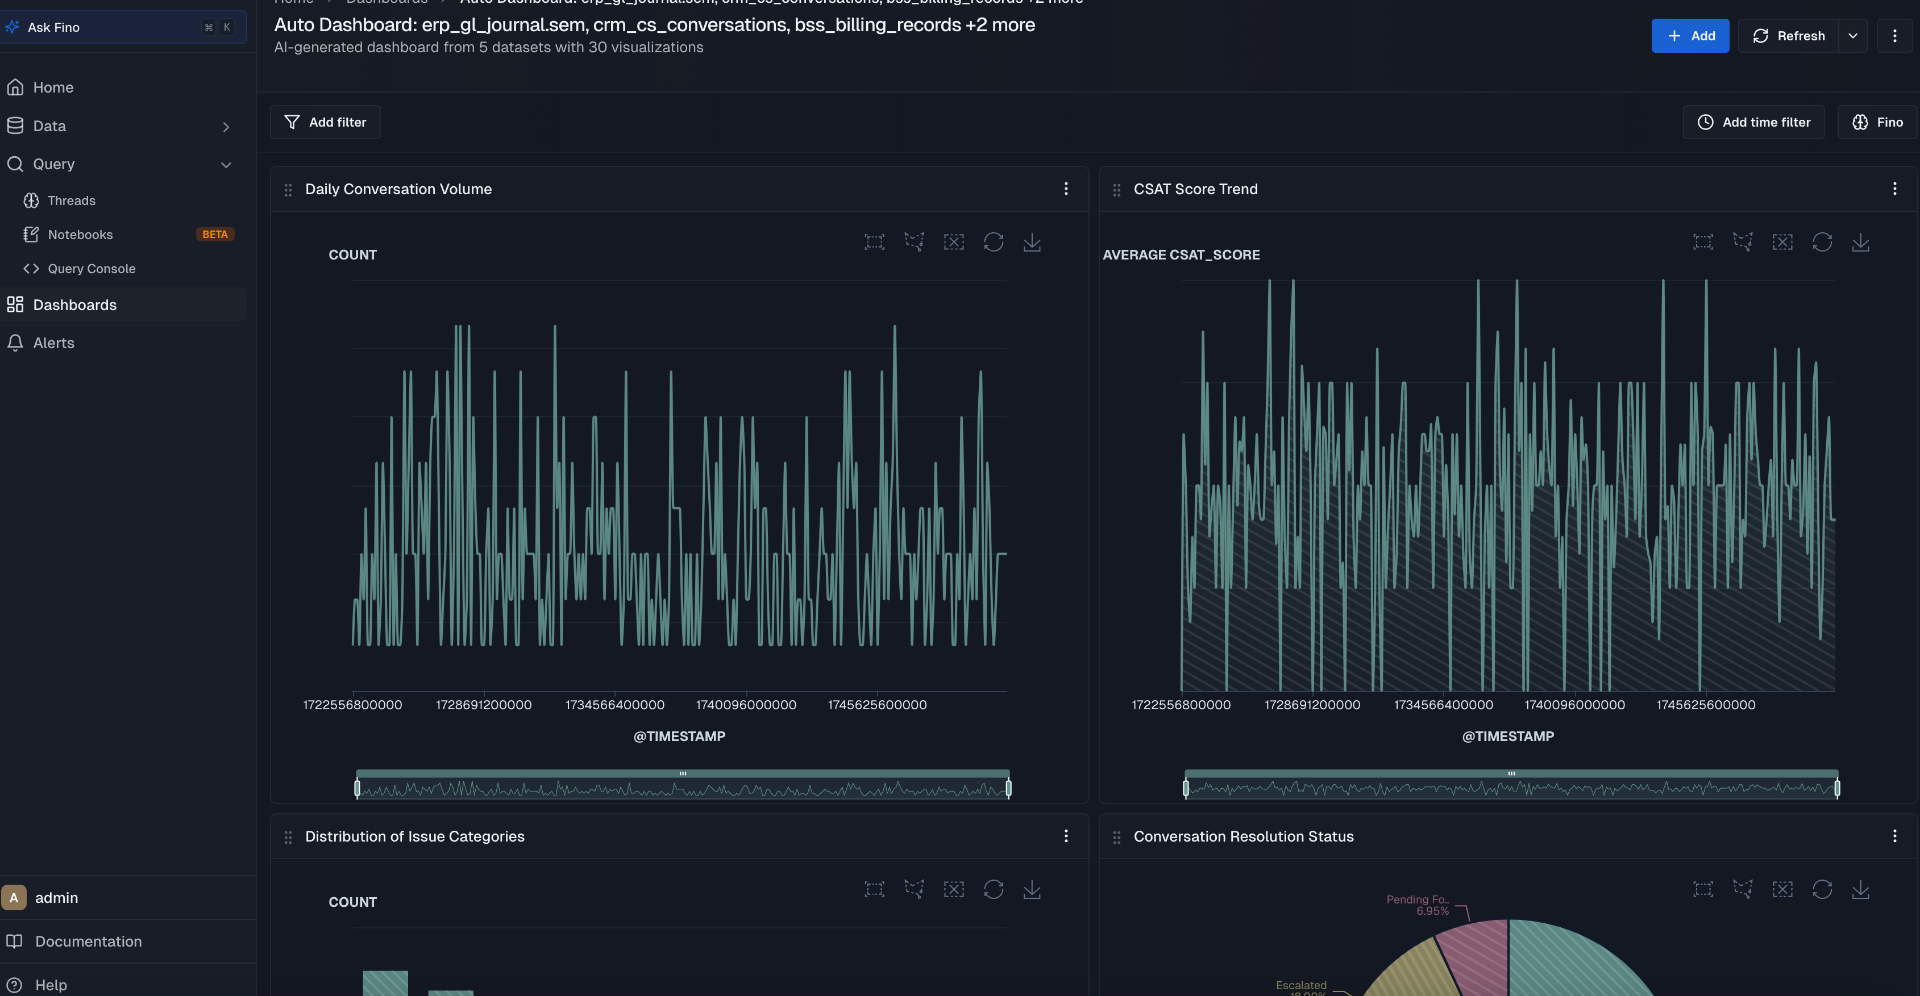Clear selection icon on Daily Conversation Volume

954,242
